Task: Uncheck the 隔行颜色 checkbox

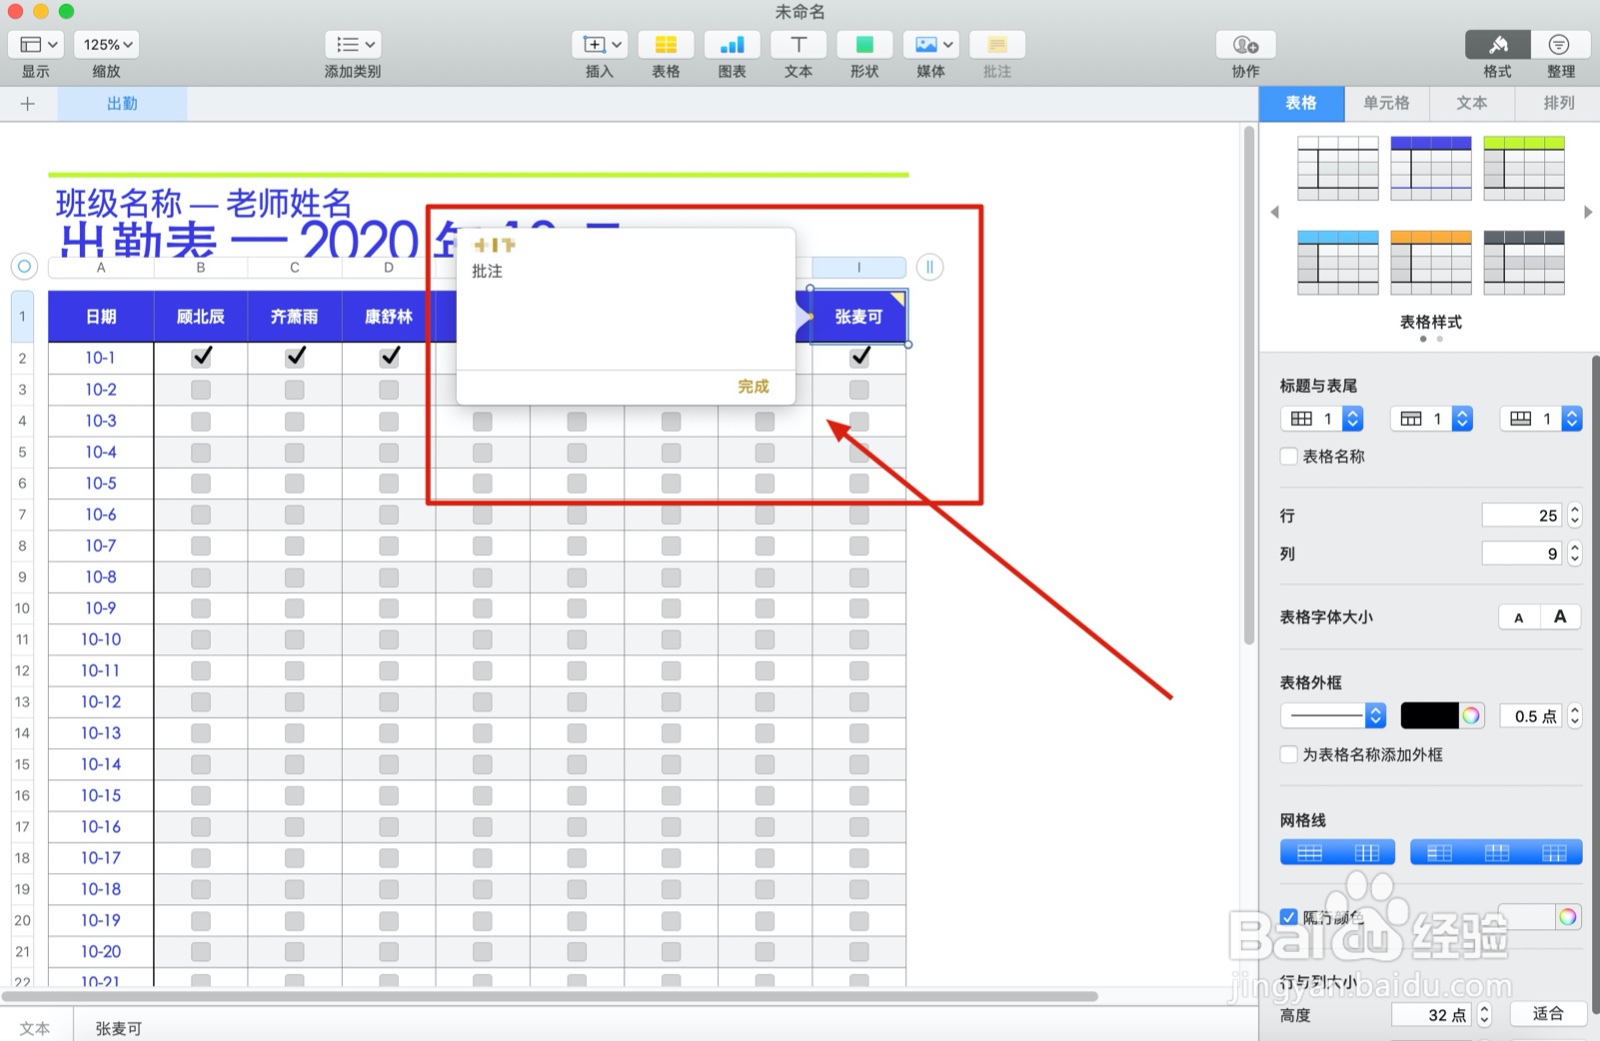Action: [1289, 917]
